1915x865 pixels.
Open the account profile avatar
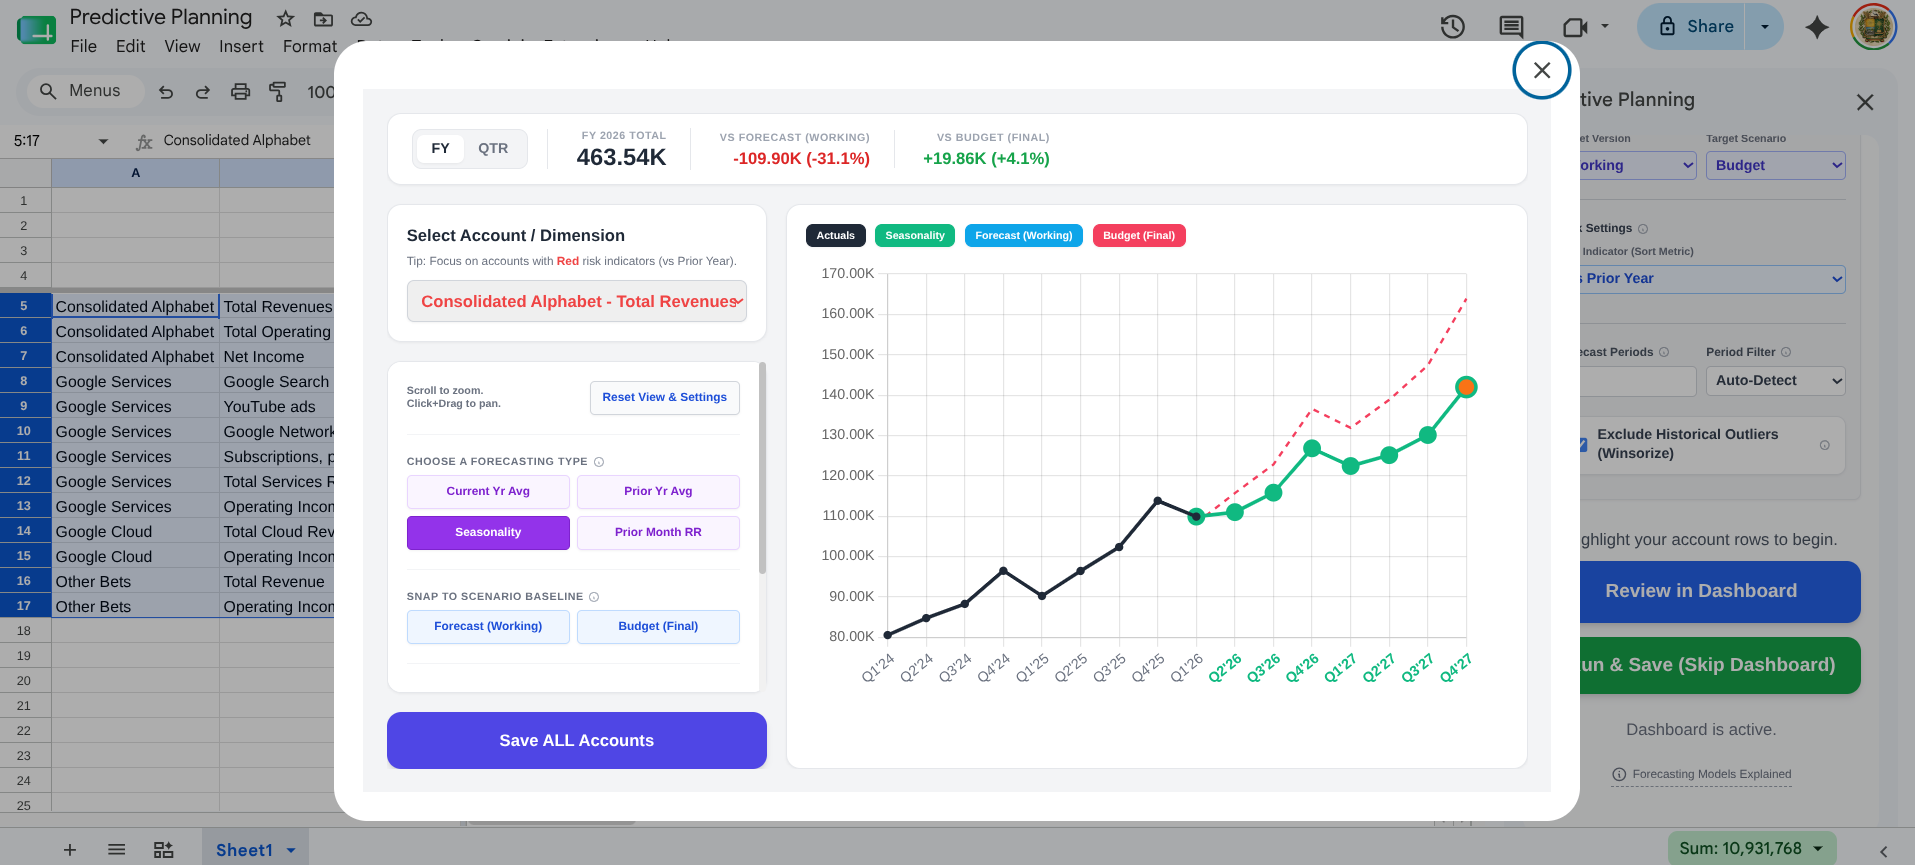[1873, 27]
